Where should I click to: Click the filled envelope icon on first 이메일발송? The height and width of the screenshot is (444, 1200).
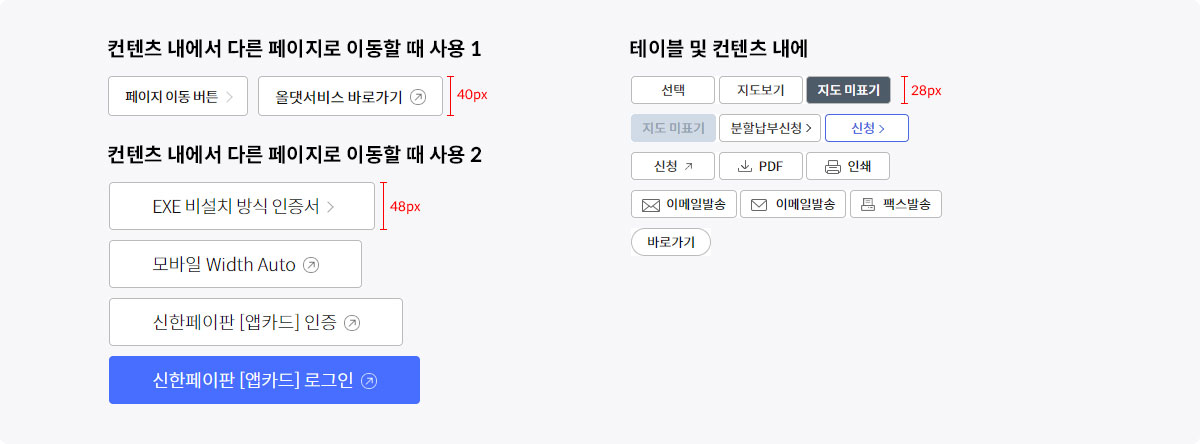[651, 204]
